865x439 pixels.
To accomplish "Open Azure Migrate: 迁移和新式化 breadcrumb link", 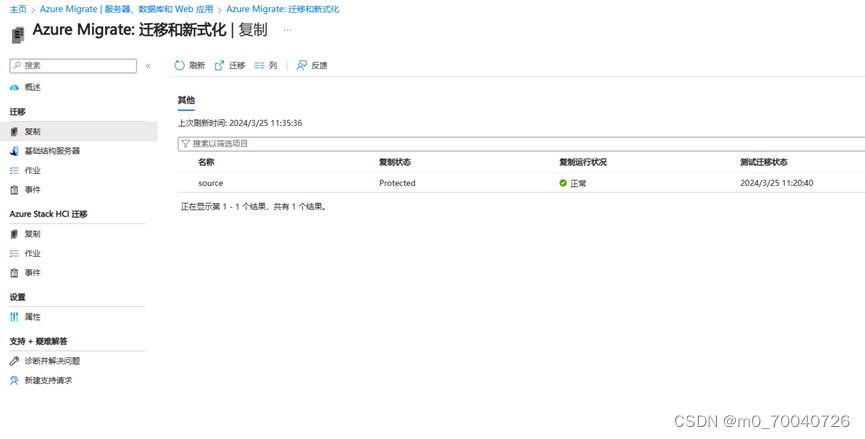I will [x=282, y=9].
